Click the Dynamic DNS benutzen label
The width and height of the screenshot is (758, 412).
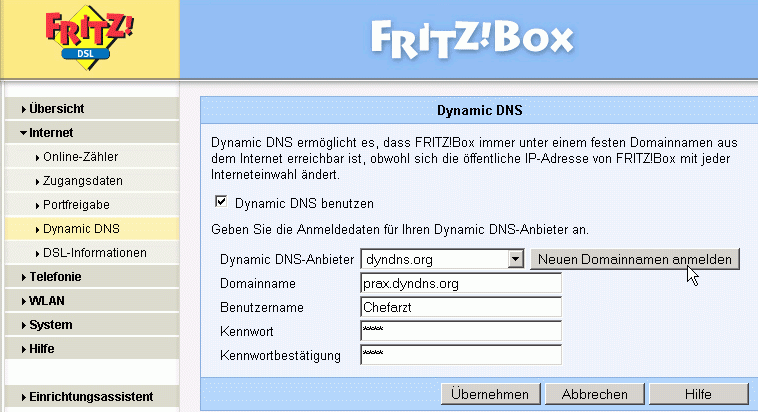(x=304, y=204)
